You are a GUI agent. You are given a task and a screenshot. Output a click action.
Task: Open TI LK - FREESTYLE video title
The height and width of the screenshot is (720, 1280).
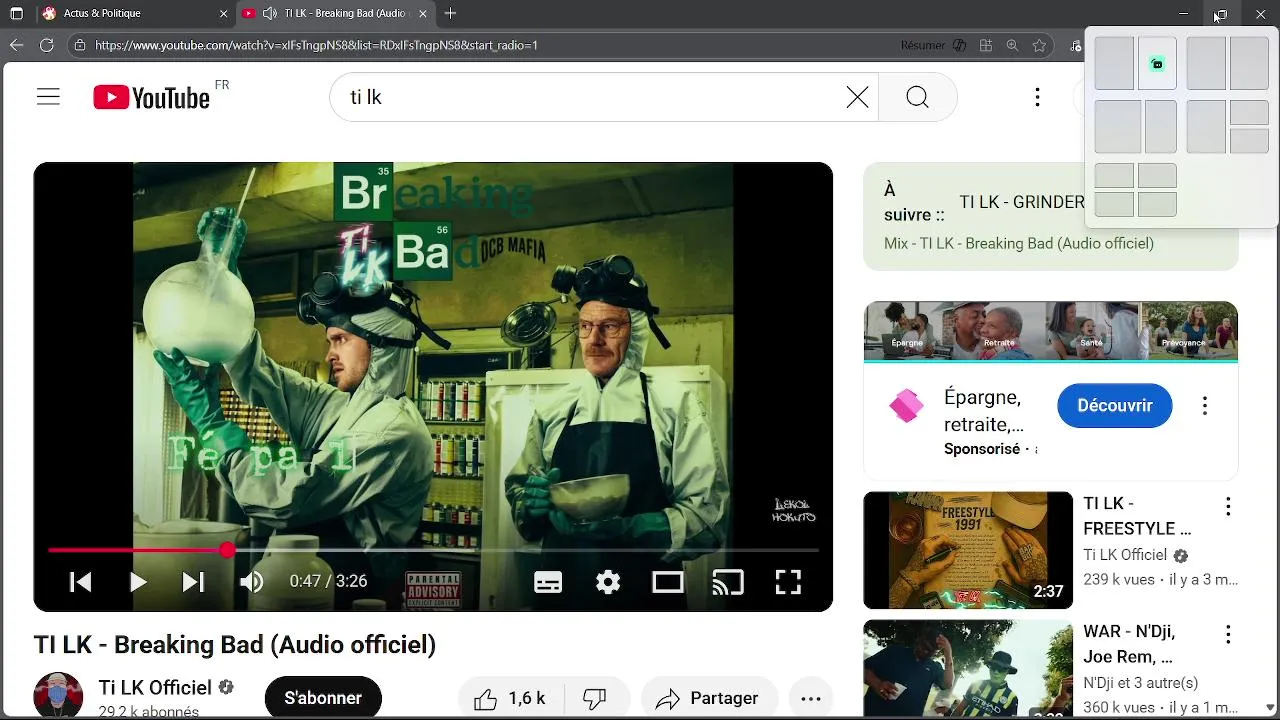(1138, 516)
